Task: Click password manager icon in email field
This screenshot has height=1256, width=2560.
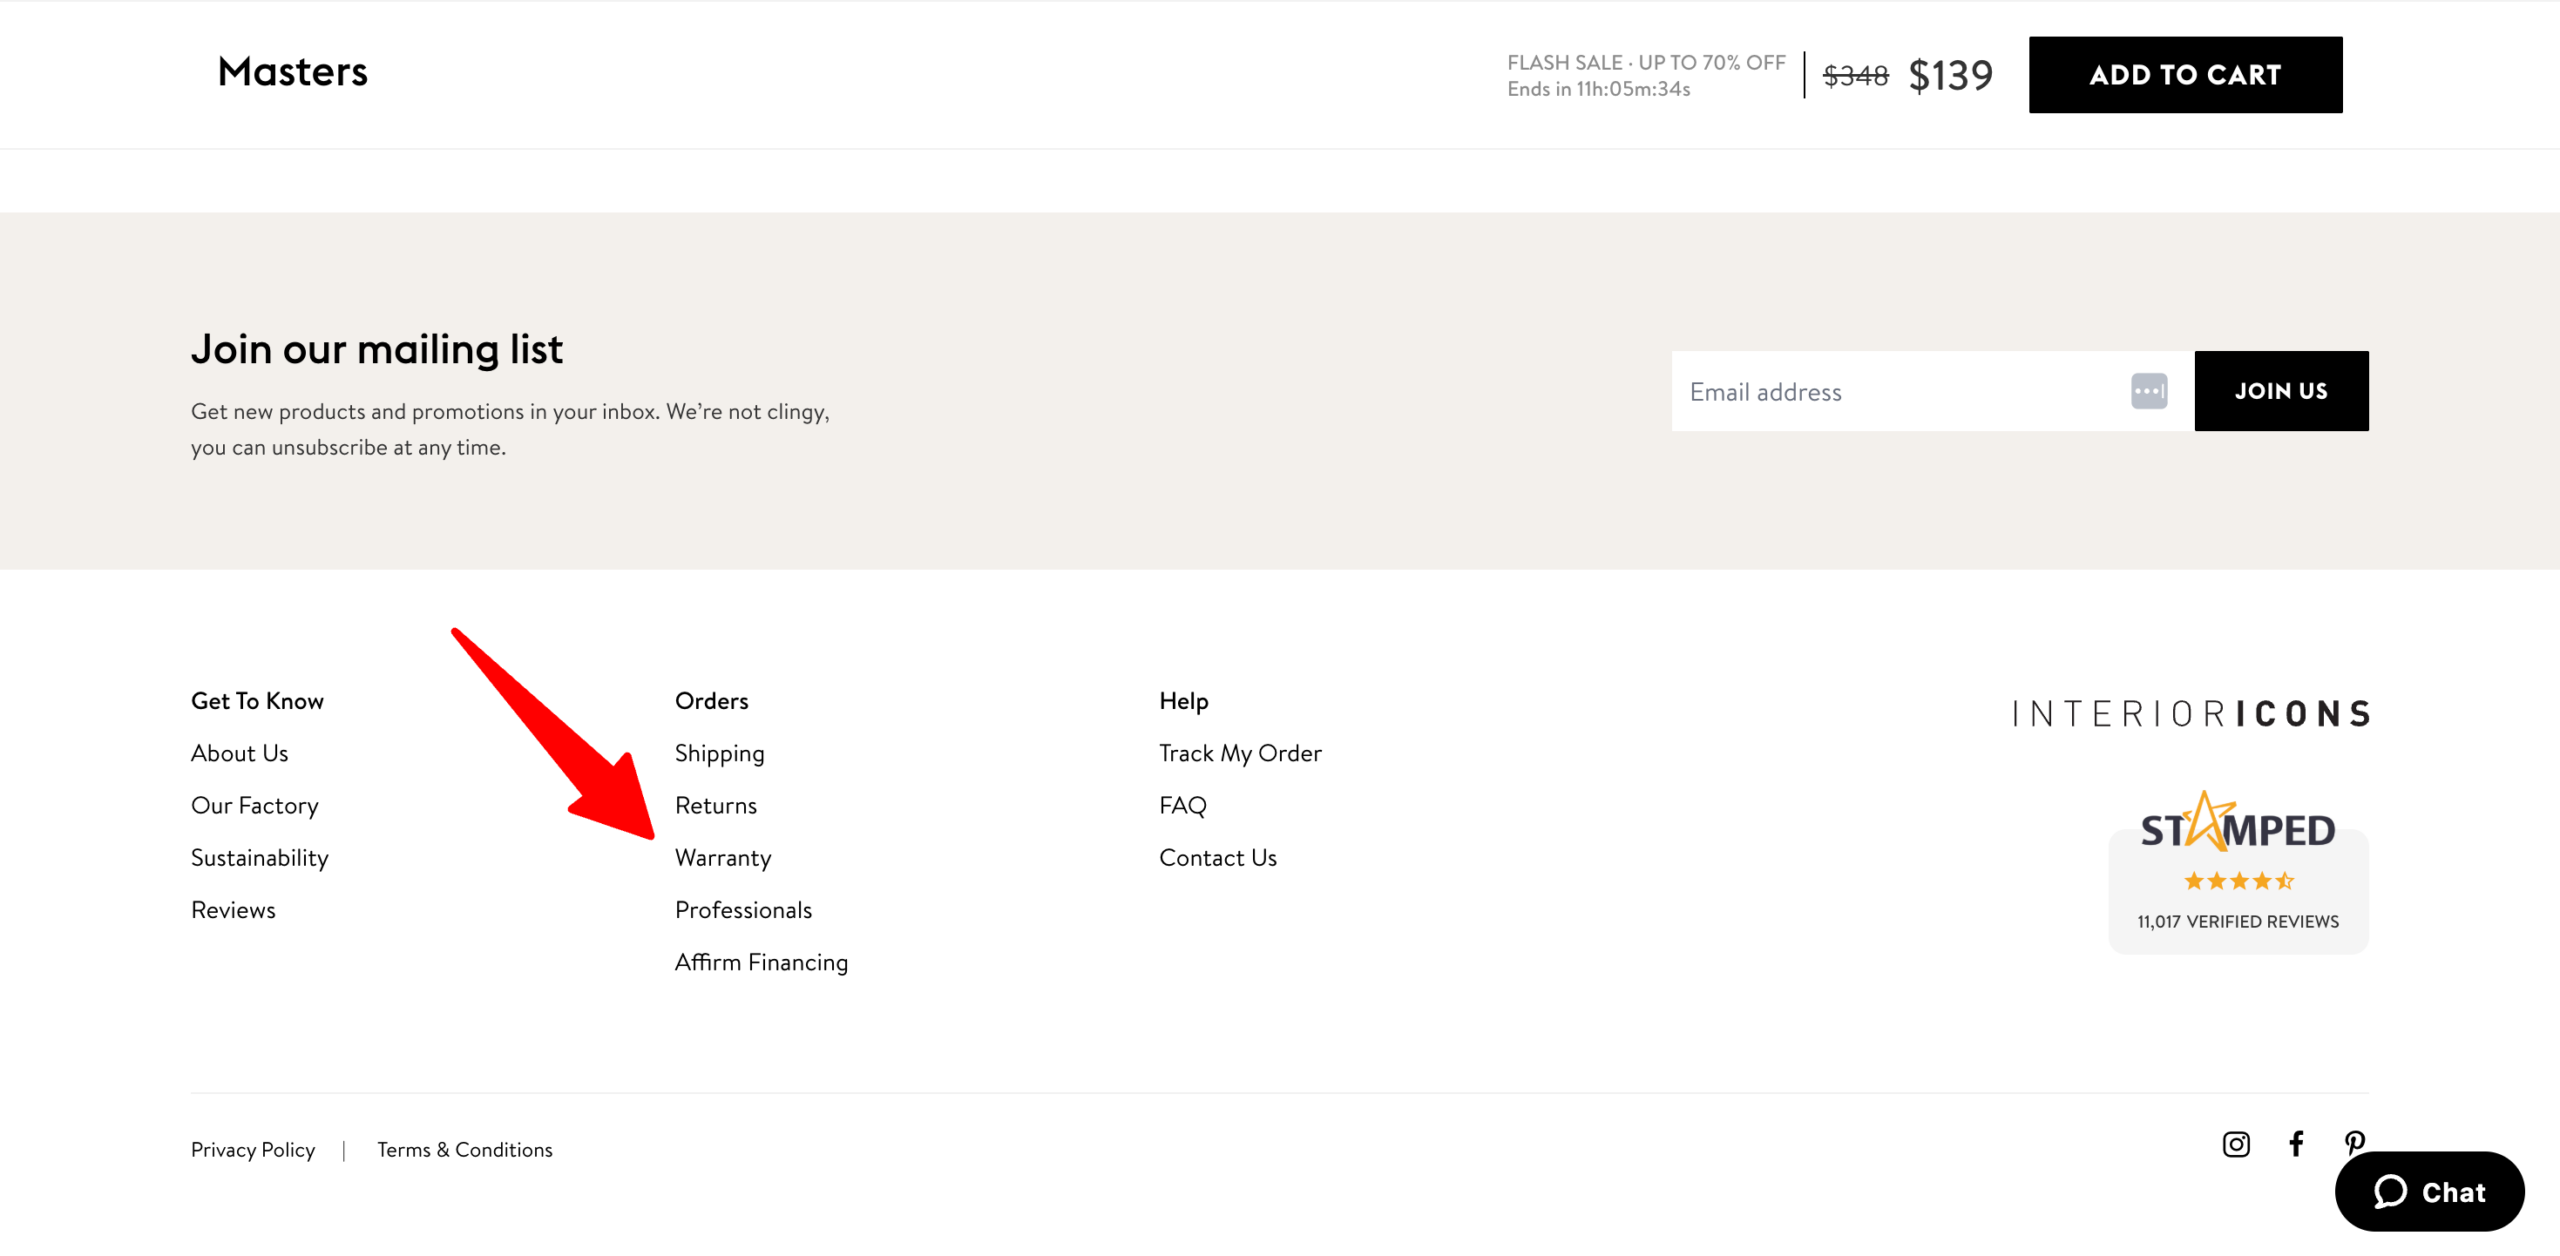Action: [x=2148, y=391]
